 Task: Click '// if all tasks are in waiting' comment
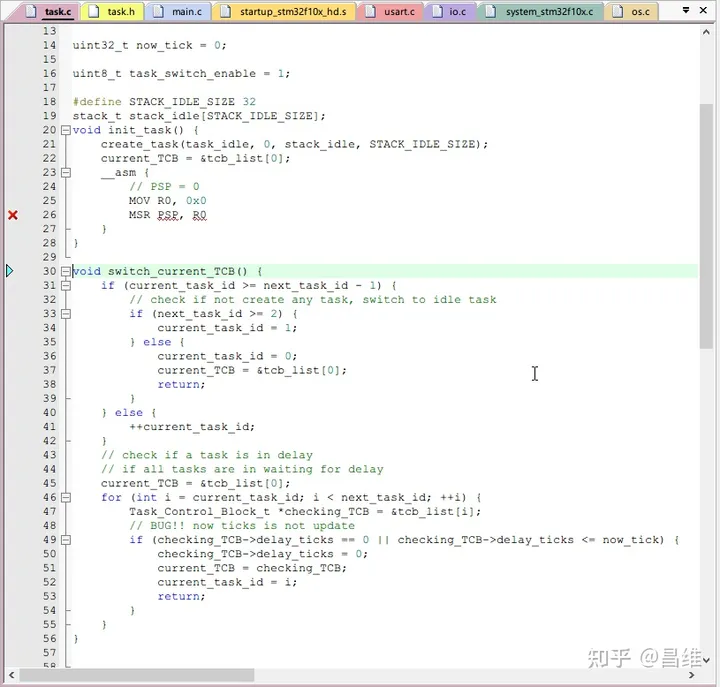pyautogui.click(x=242, y=469)
